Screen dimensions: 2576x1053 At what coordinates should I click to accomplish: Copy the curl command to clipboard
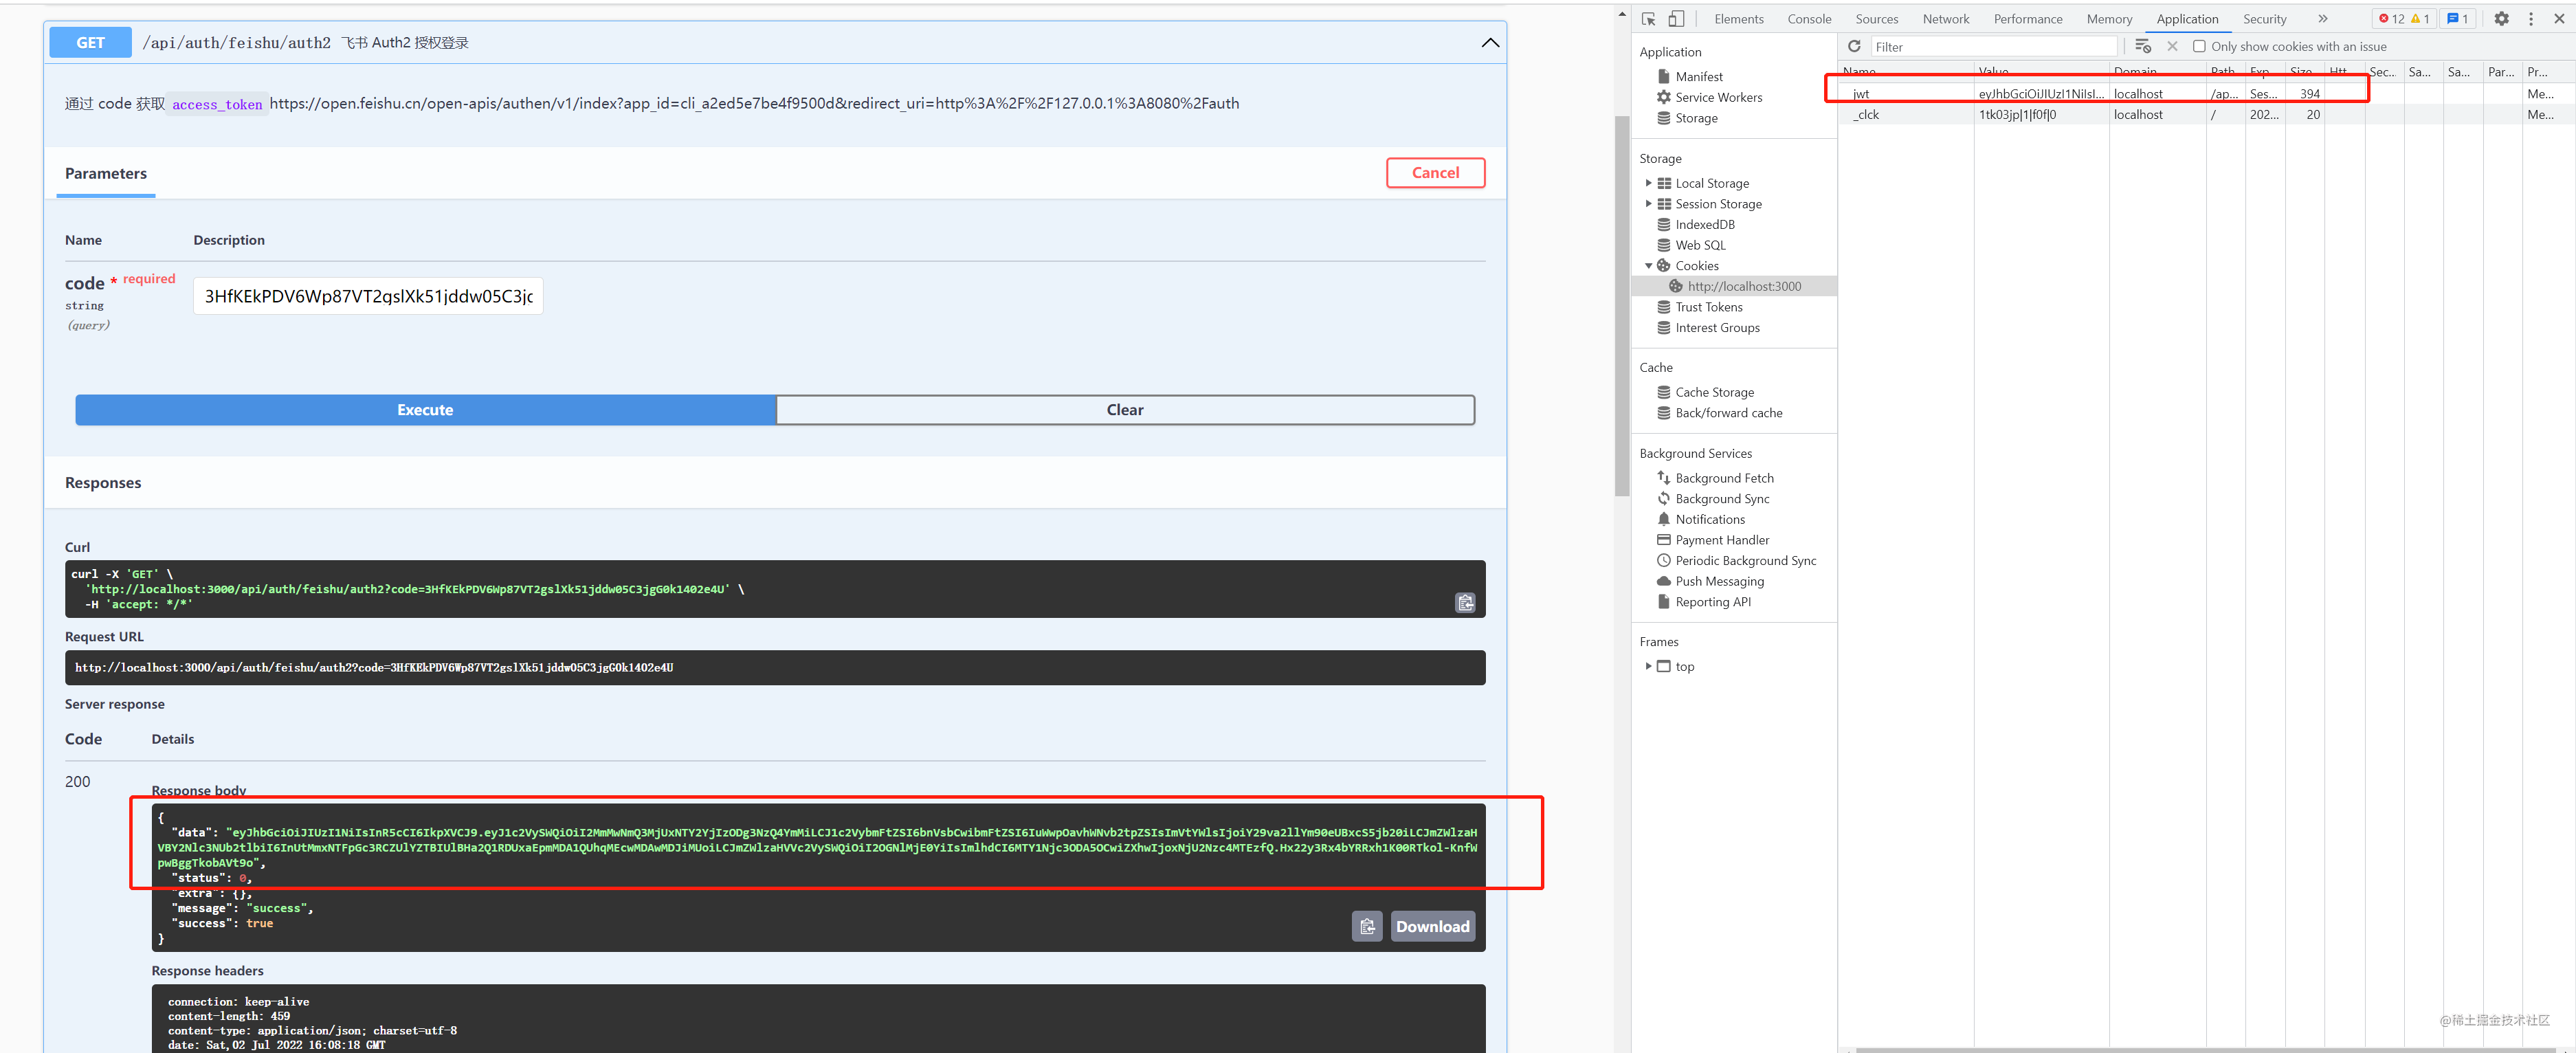[1465, 603]
